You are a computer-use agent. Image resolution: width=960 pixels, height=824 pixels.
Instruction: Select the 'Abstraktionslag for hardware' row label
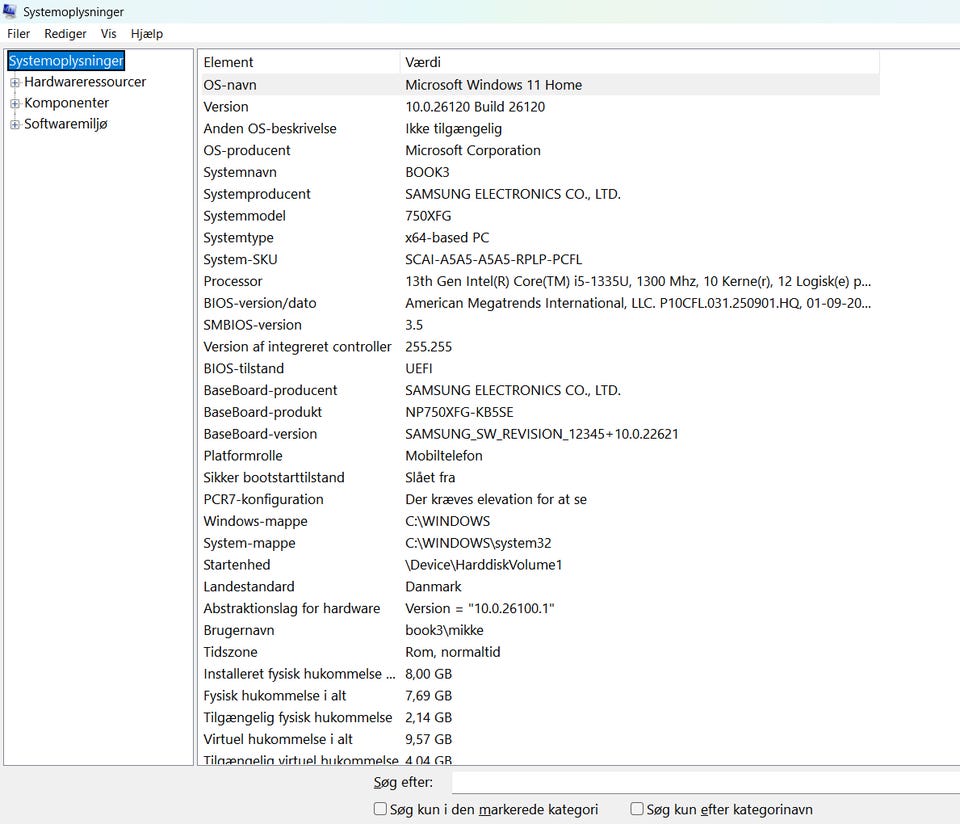(x=291, y=609)
